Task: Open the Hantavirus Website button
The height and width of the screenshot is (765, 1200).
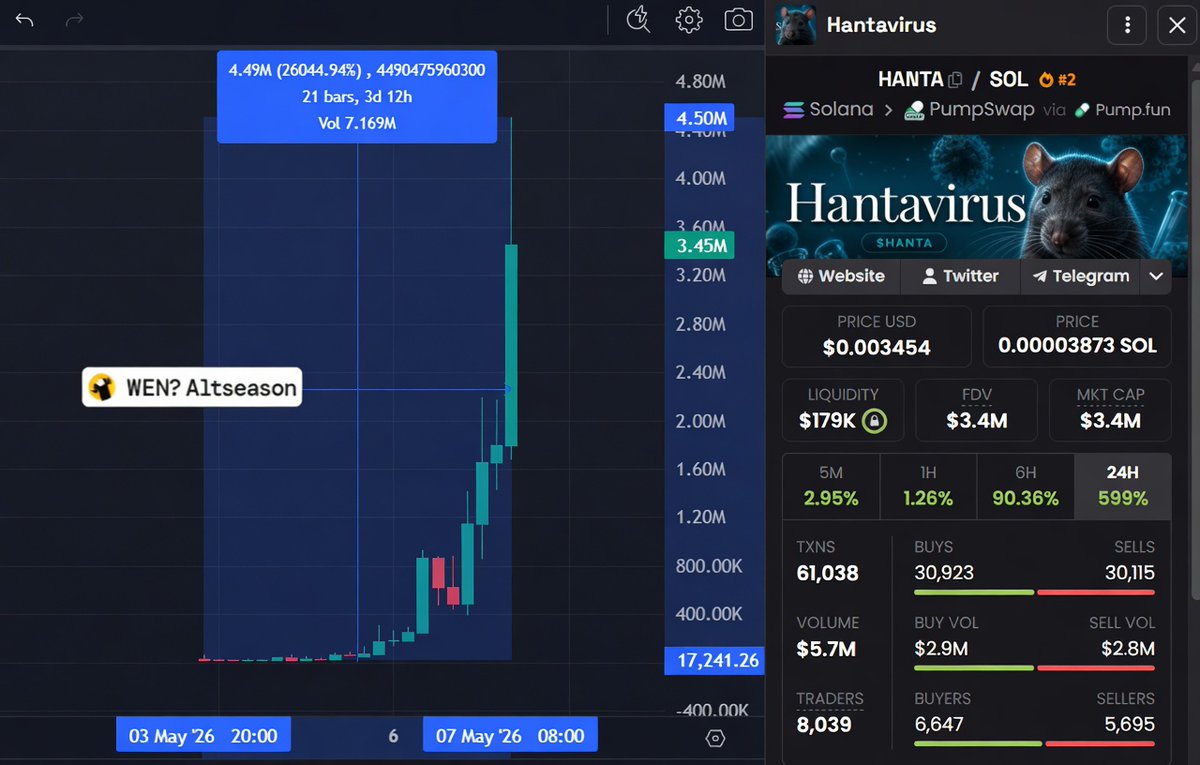Action: [x=841, y=276]
